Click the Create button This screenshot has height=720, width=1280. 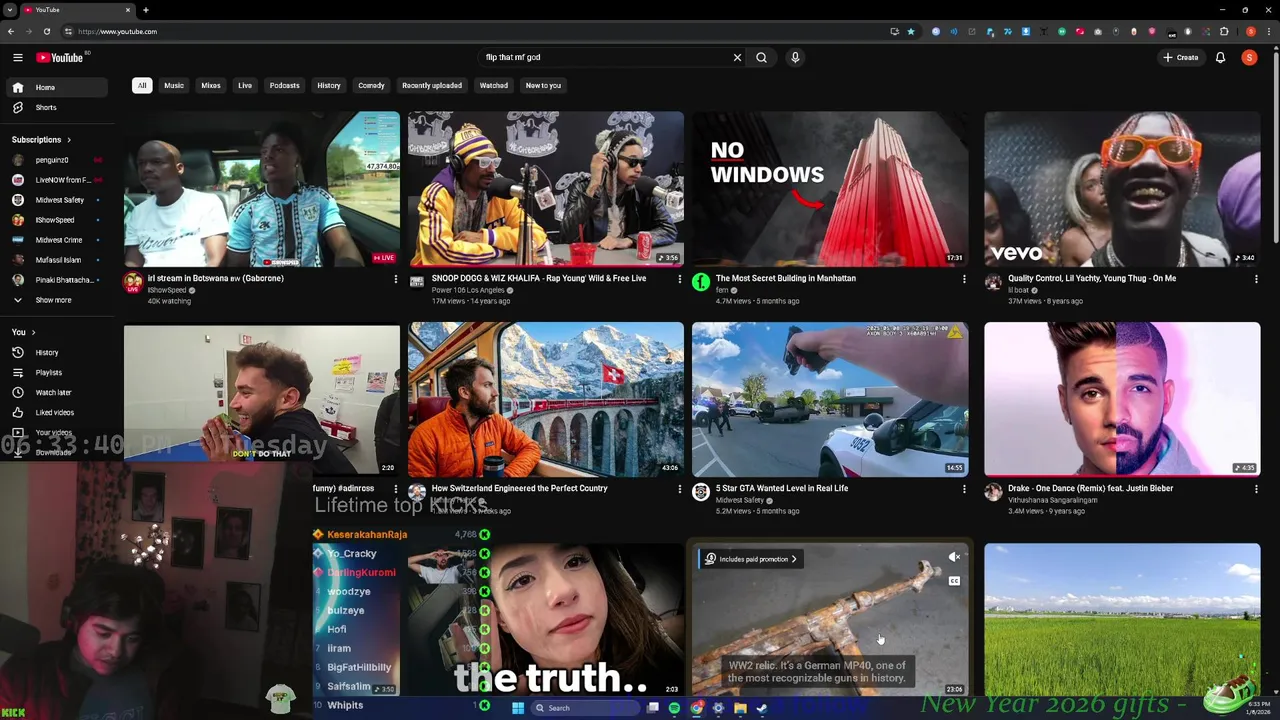click(1180, 58)
